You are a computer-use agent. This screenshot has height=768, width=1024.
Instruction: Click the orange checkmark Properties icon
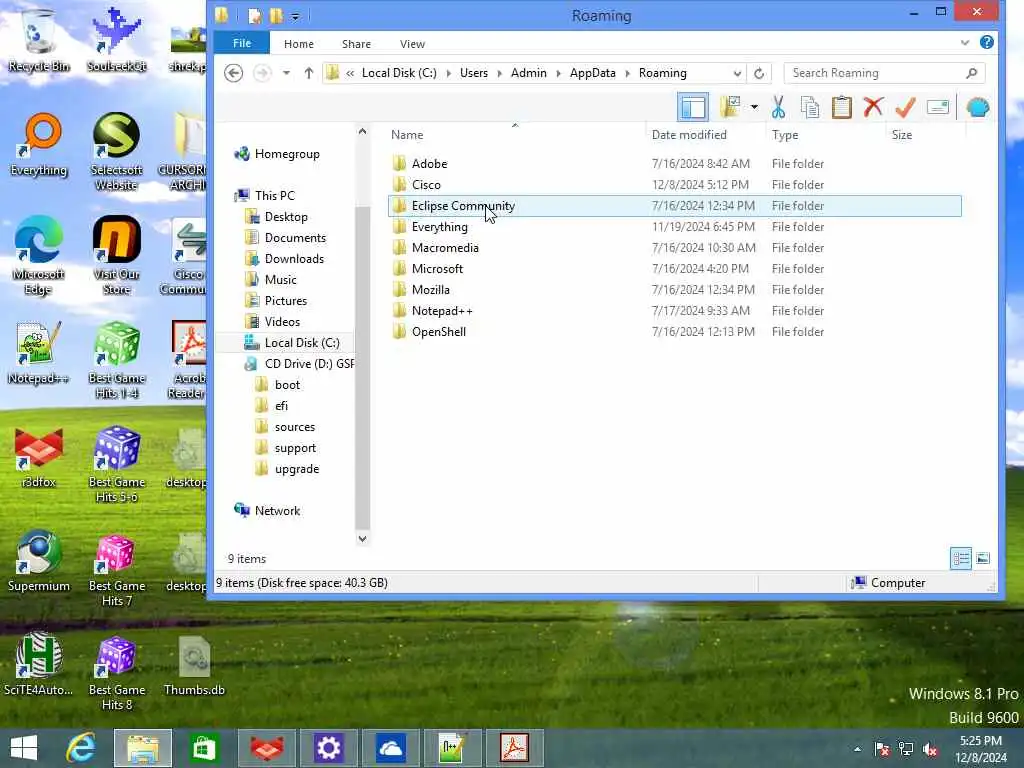pos(905,107)
